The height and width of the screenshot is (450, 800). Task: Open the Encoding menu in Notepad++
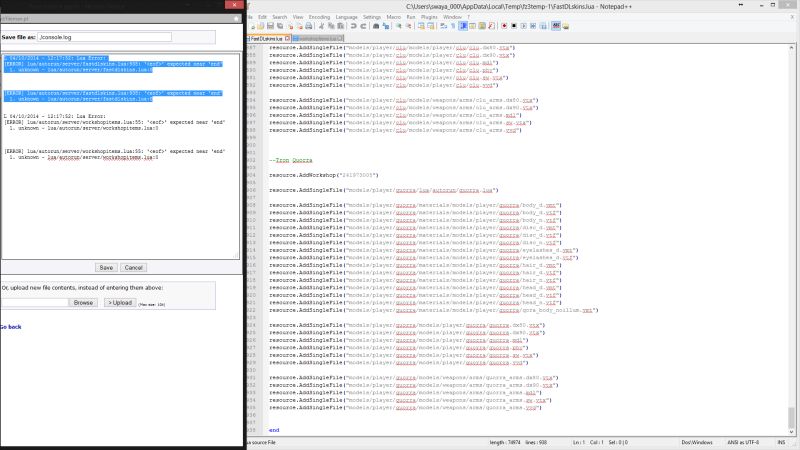pyautogui.click(x=319, y=17)
